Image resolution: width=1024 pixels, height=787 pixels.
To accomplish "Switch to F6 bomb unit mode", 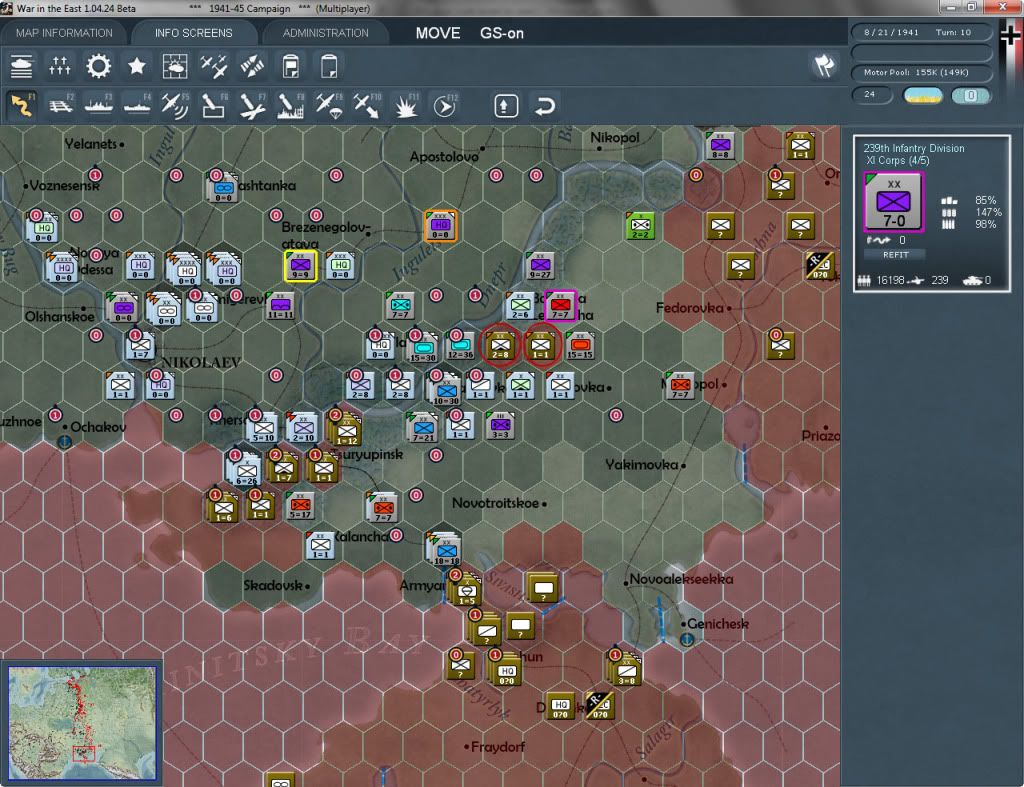I will 214,105.
